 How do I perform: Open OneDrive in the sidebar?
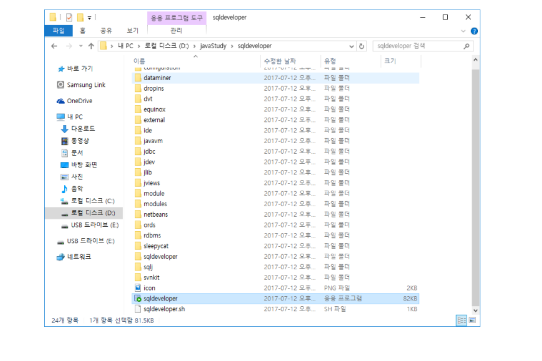click(x=74, y=101)
